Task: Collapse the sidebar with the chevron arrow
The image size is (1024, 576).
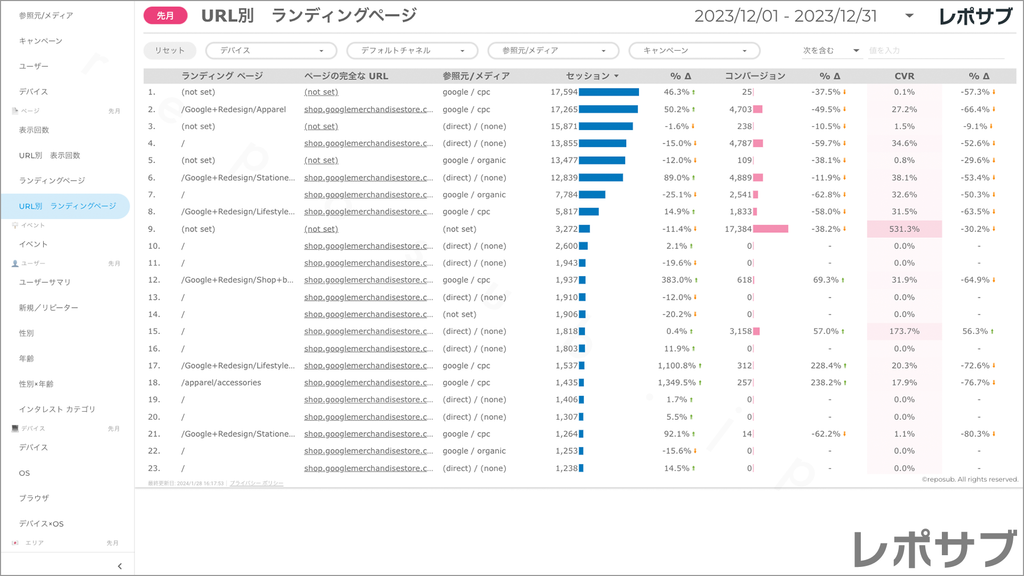Action: tap(120, 566)
